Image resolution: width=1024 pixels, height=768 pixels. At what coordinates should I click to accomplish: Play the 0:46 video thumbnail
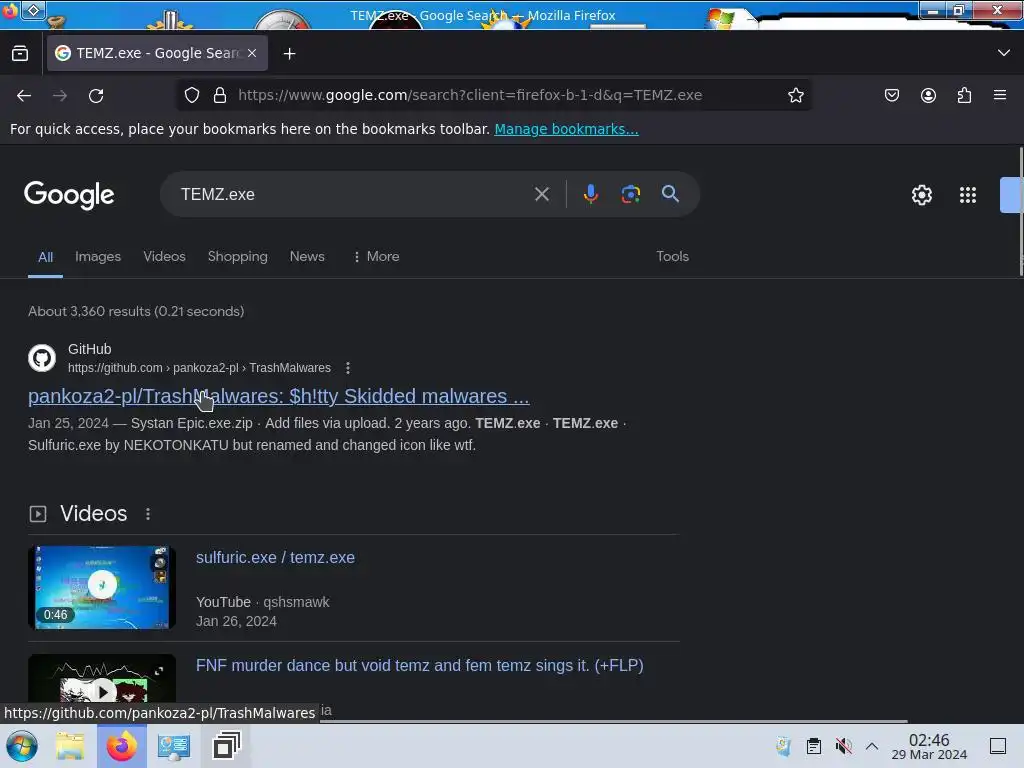102,587
